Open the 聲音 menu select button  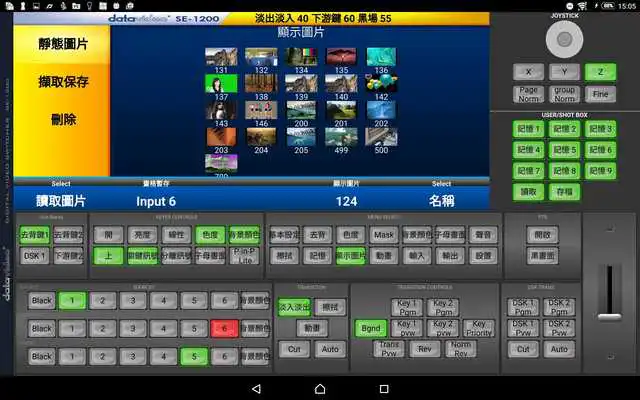[x=483, y=235]
